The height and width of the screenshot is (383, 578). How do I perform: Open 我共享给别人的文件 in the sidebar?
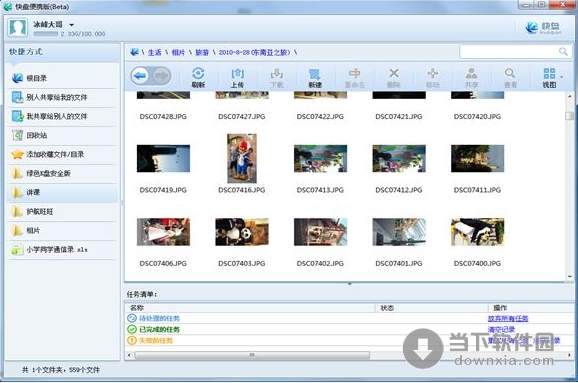(x=63, y=116)
